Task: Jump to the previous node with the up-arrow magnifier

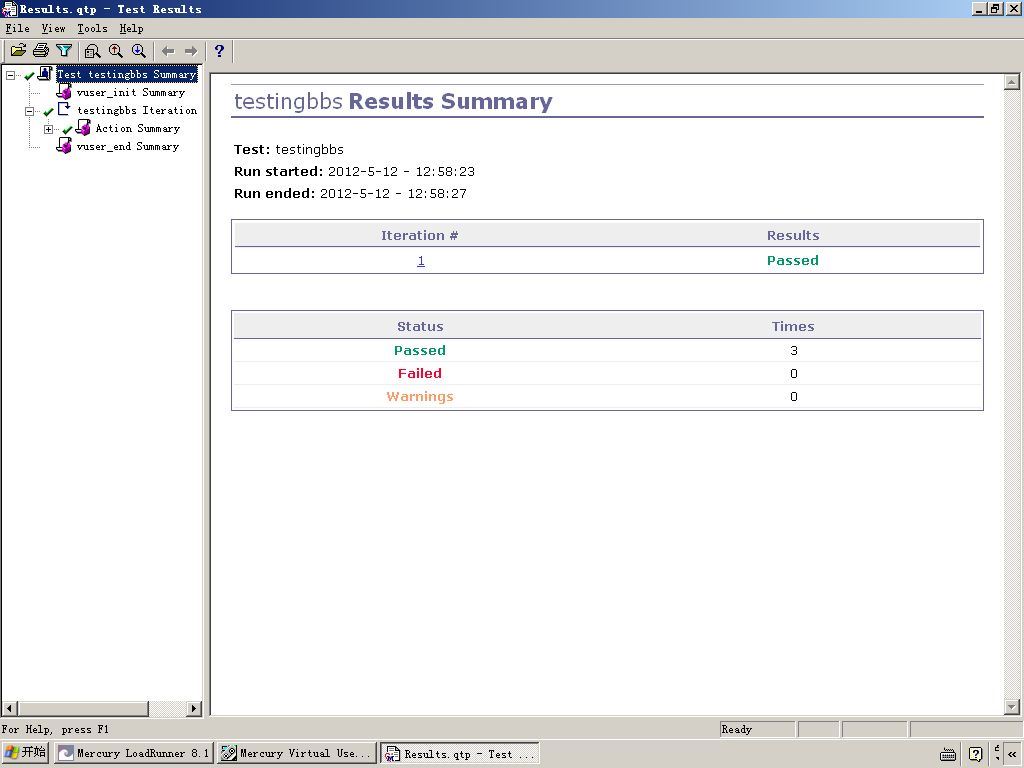Action: click(x=116, y=50)
